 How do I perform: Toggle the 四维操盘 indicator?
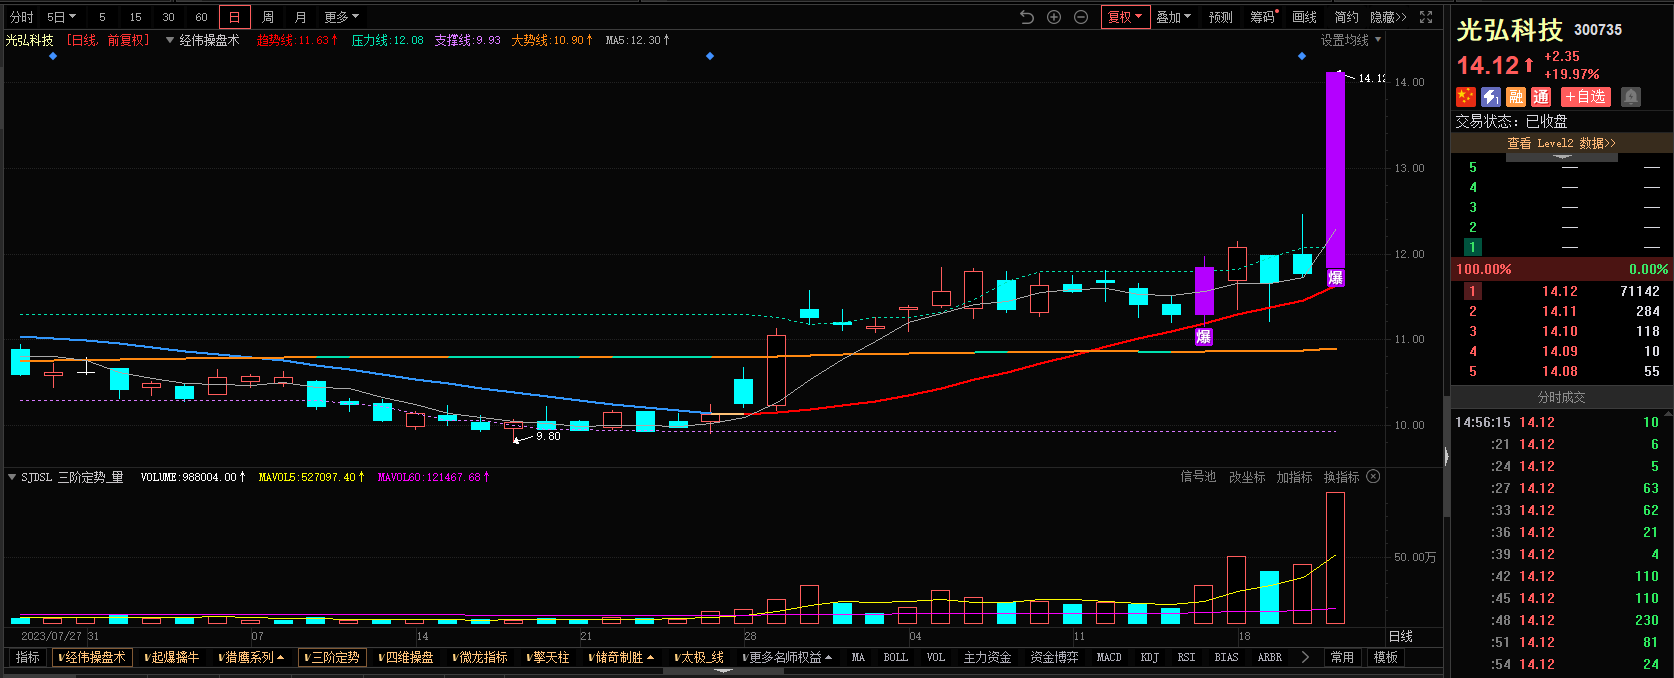(x=407, y=657)
